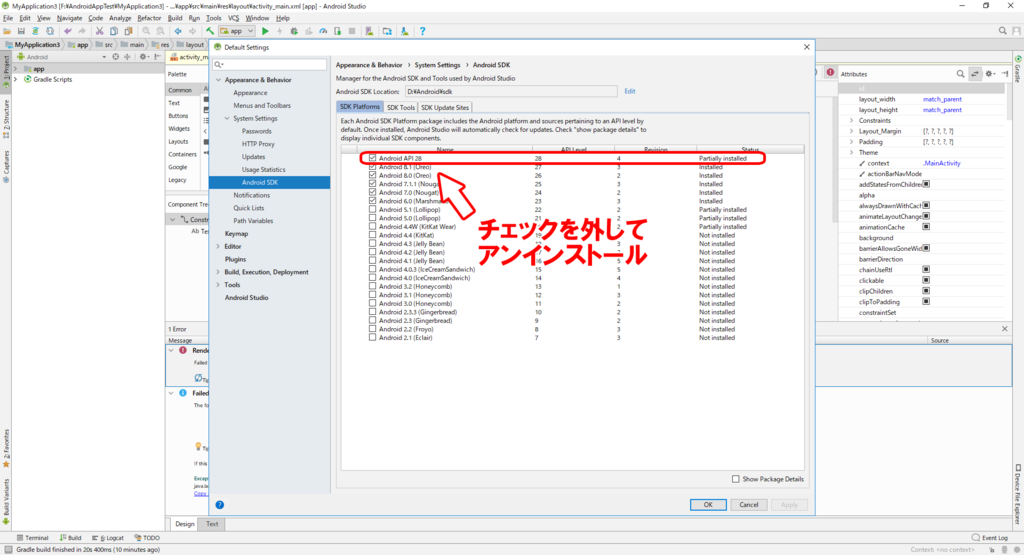The width and height of the screenshot is (1024, 555).
Task: Toggle the view all attributes arrows icon
Action: (975, 74)
